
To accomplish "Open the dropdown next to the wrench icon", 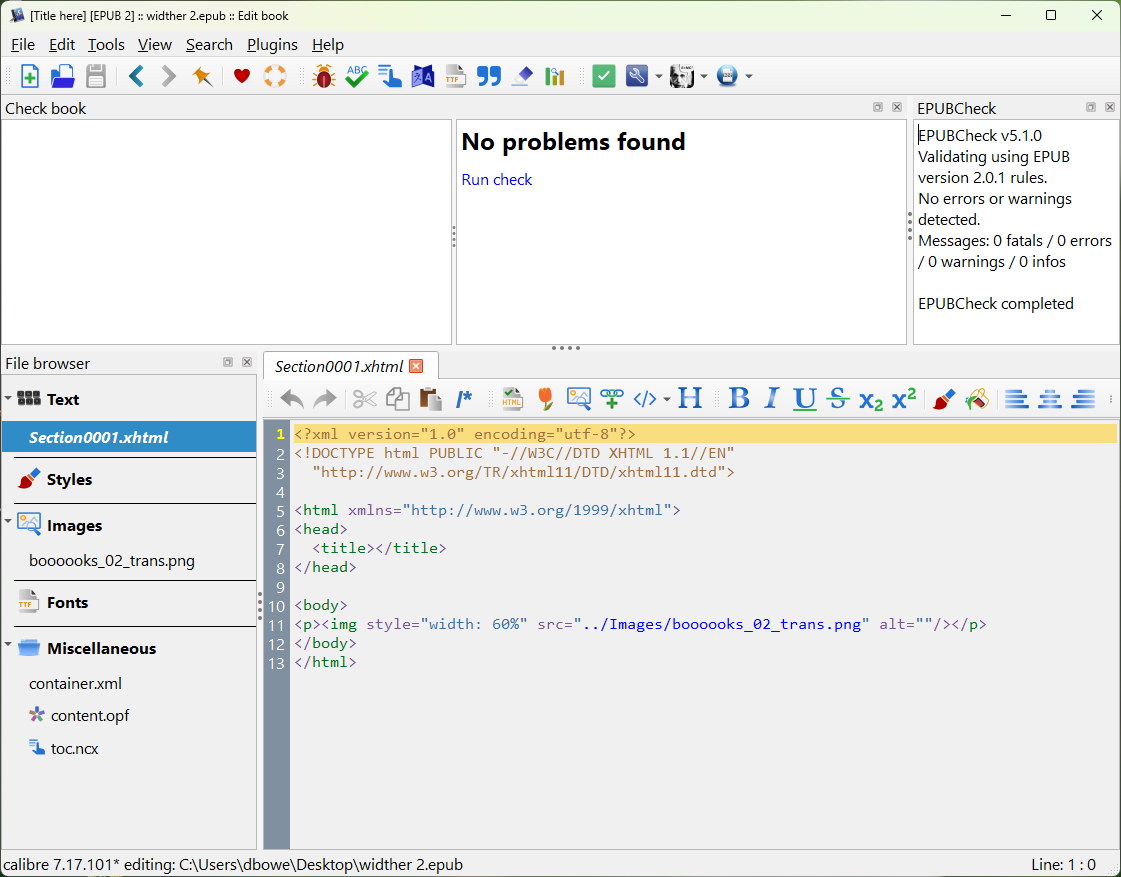I will 659,77.
